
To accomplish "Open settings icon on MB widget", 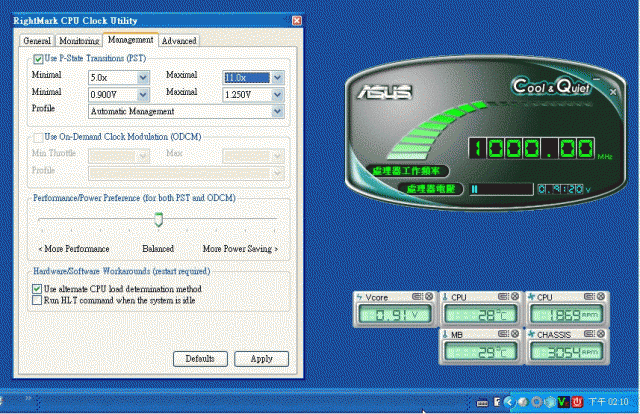I will point(503,334).
